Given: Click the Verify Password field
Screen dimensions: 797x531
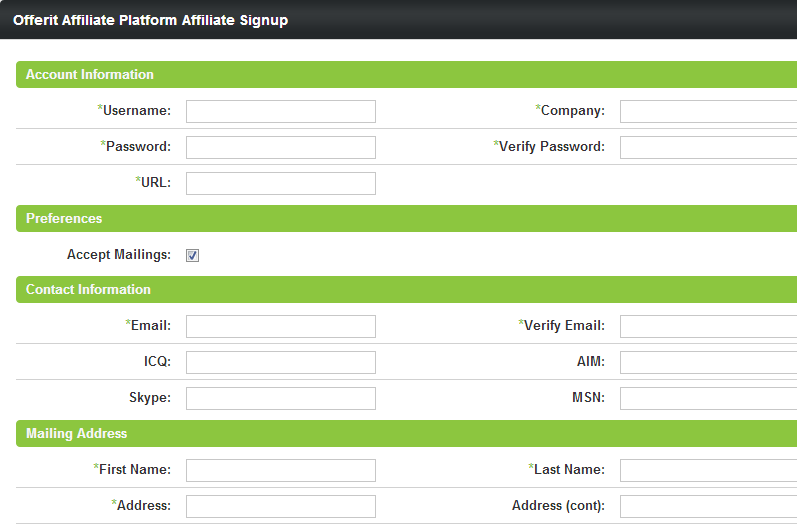Looking at the screenshot, I should [x=708, y=147].
